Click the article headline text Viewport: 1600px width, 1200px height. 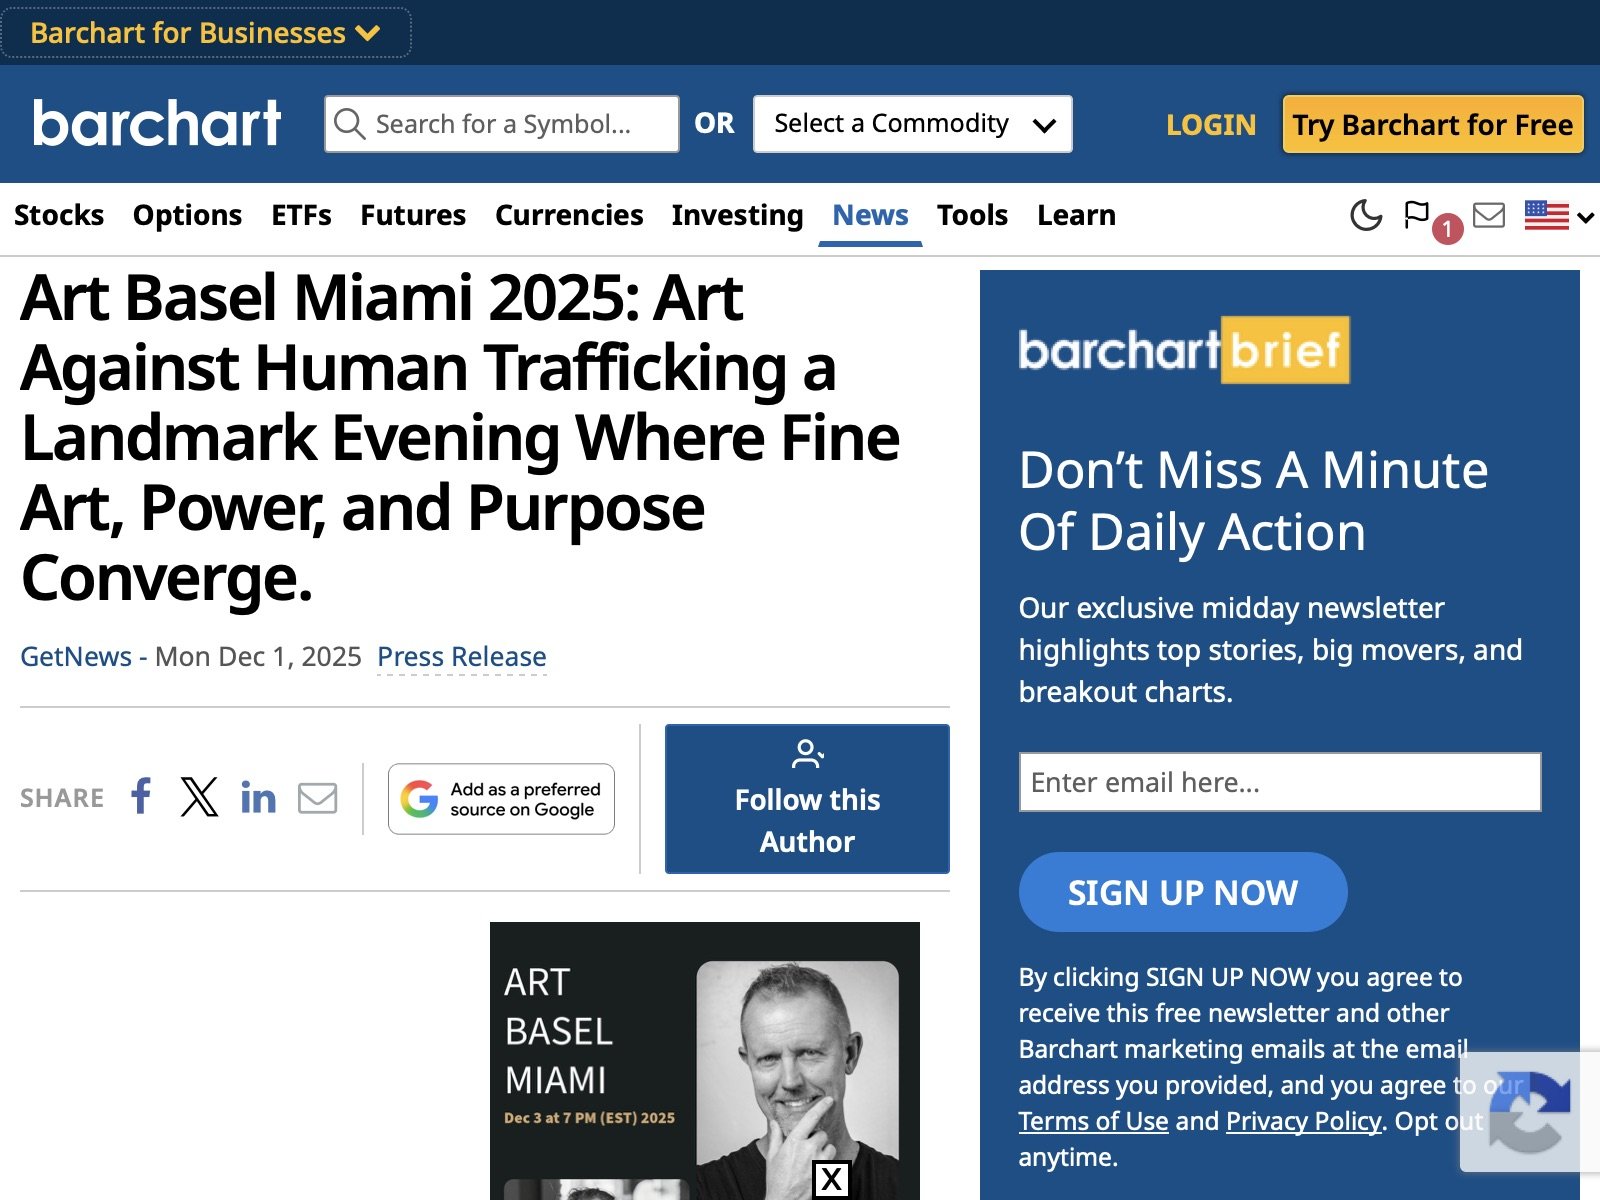point(461,438)
